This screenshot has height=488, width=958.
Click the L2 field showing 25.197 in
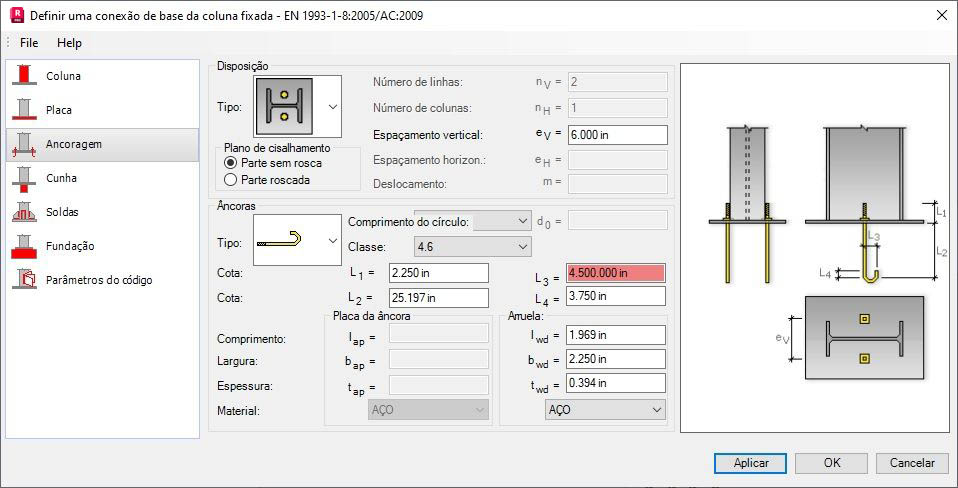439,297
